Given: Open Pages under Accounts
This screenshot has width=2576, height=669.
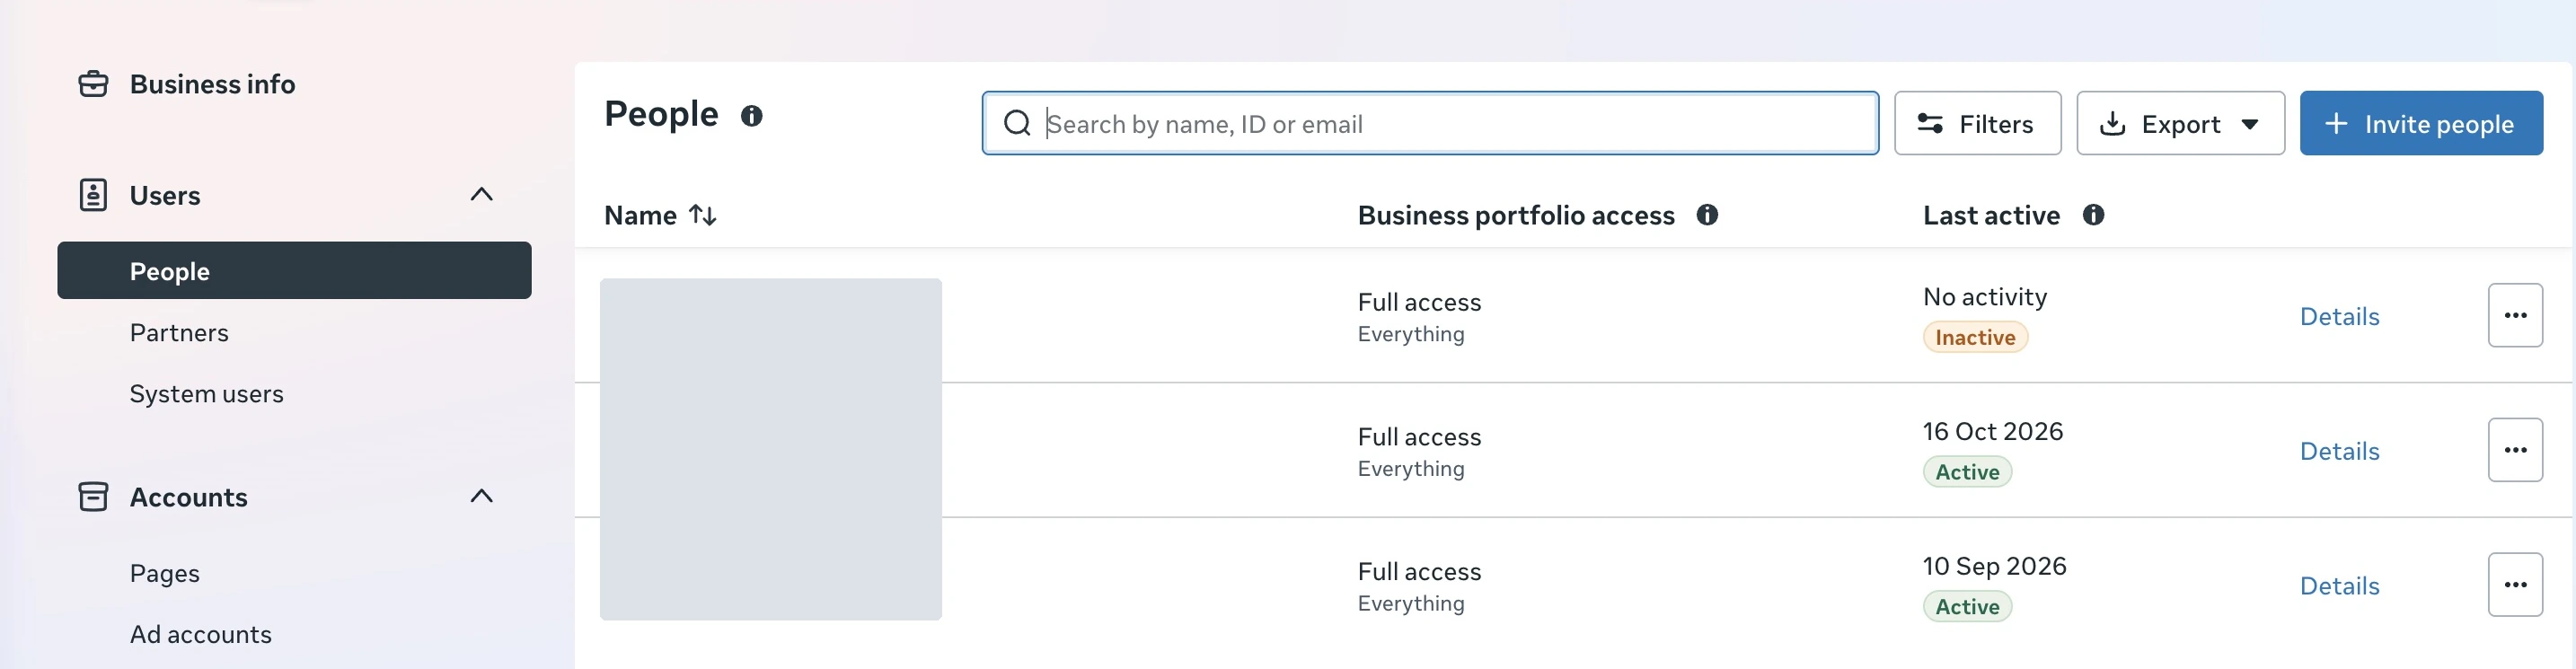Looking at the screenshot, I should 165,574.
